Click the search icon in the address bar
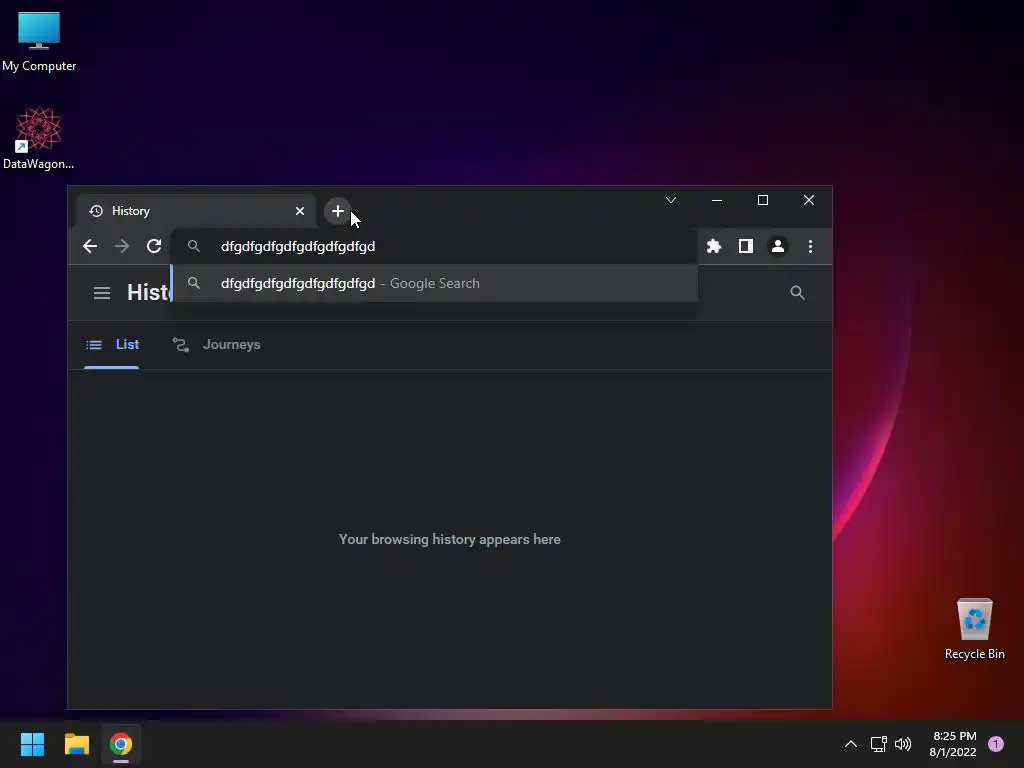This screenshot has height=768, width=1024. (194, 246)
